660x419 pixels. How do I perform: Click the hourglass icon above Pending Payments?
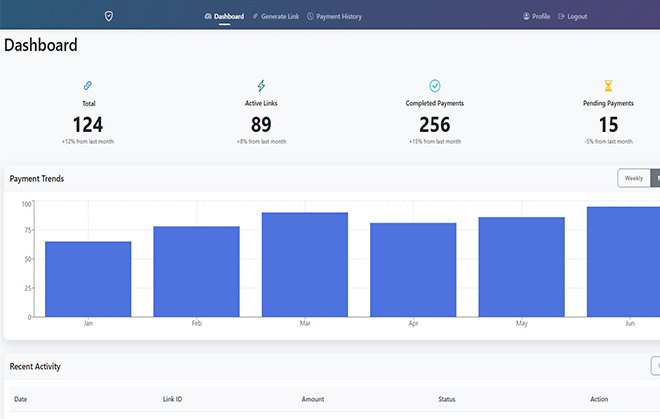click(x=608, y=85)
